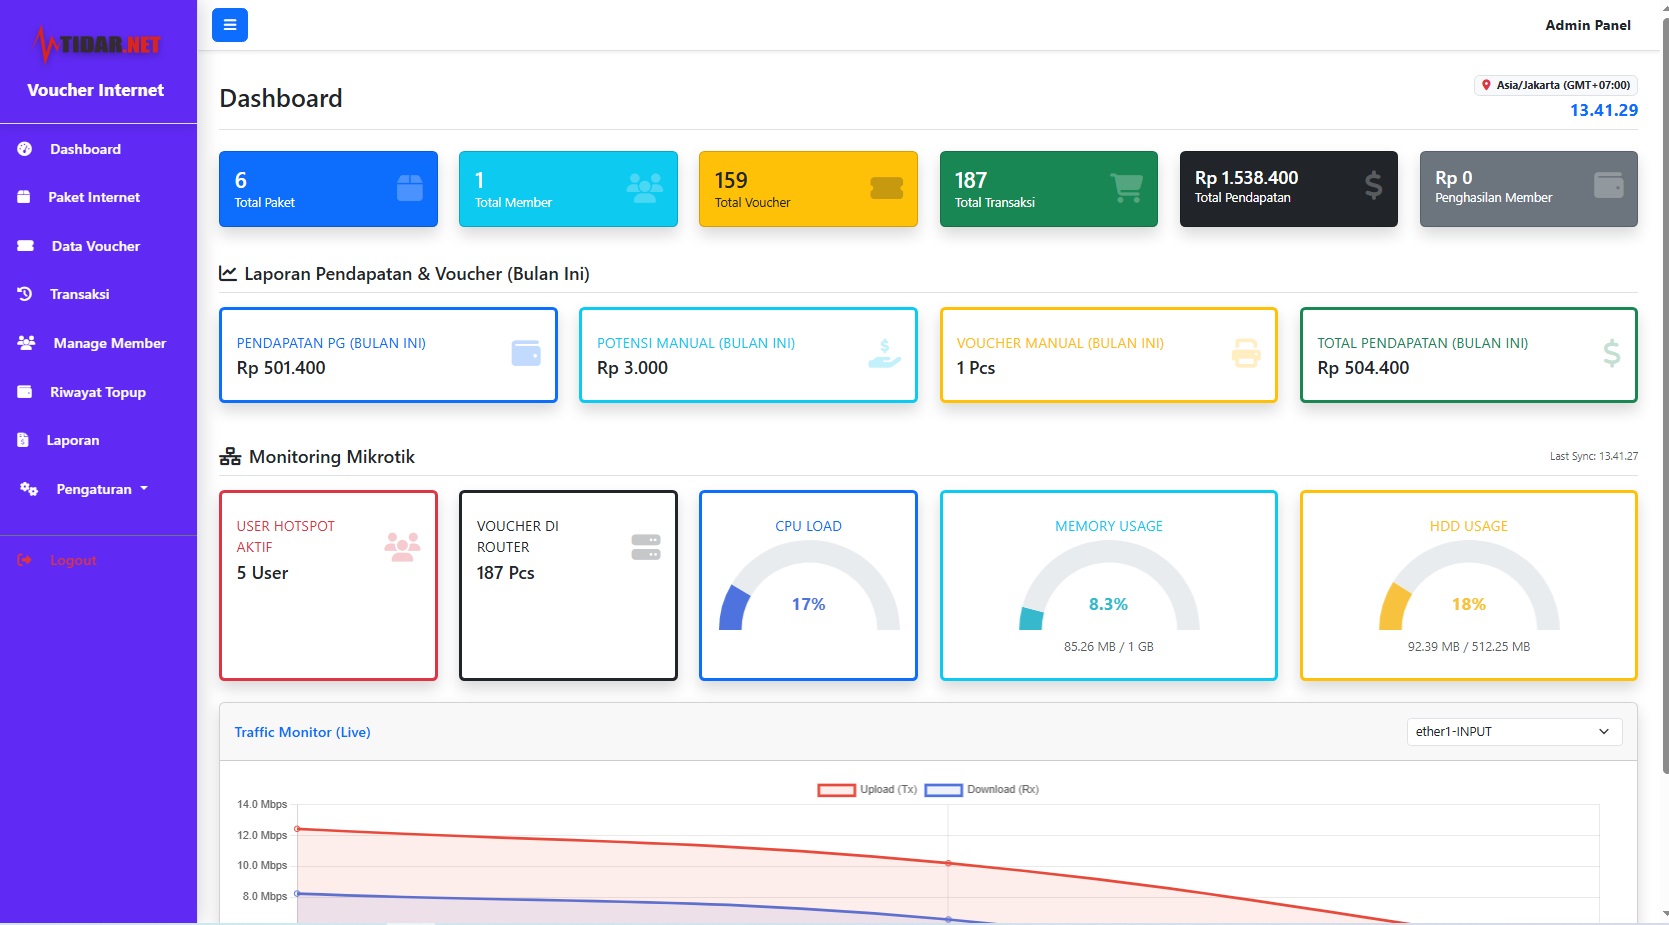Click the Logout arrow icon

(x=25, y=560)
